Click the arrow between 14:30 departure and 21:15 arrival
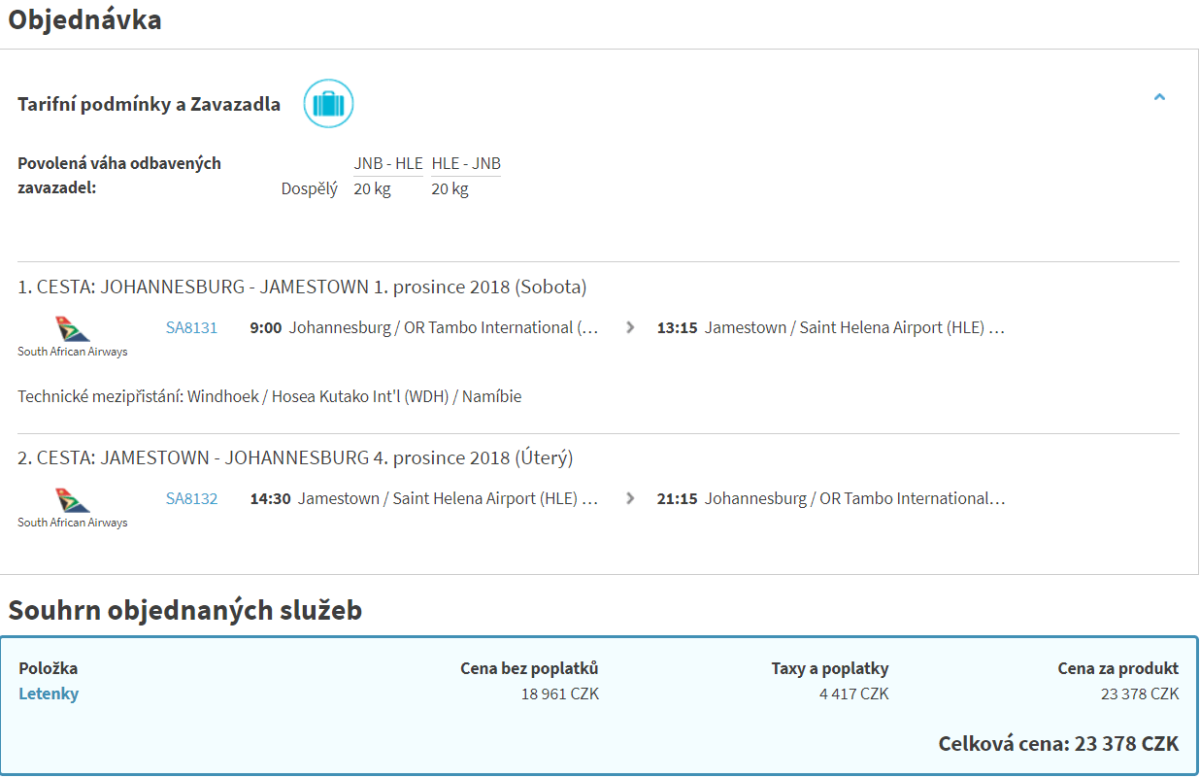 629,498
